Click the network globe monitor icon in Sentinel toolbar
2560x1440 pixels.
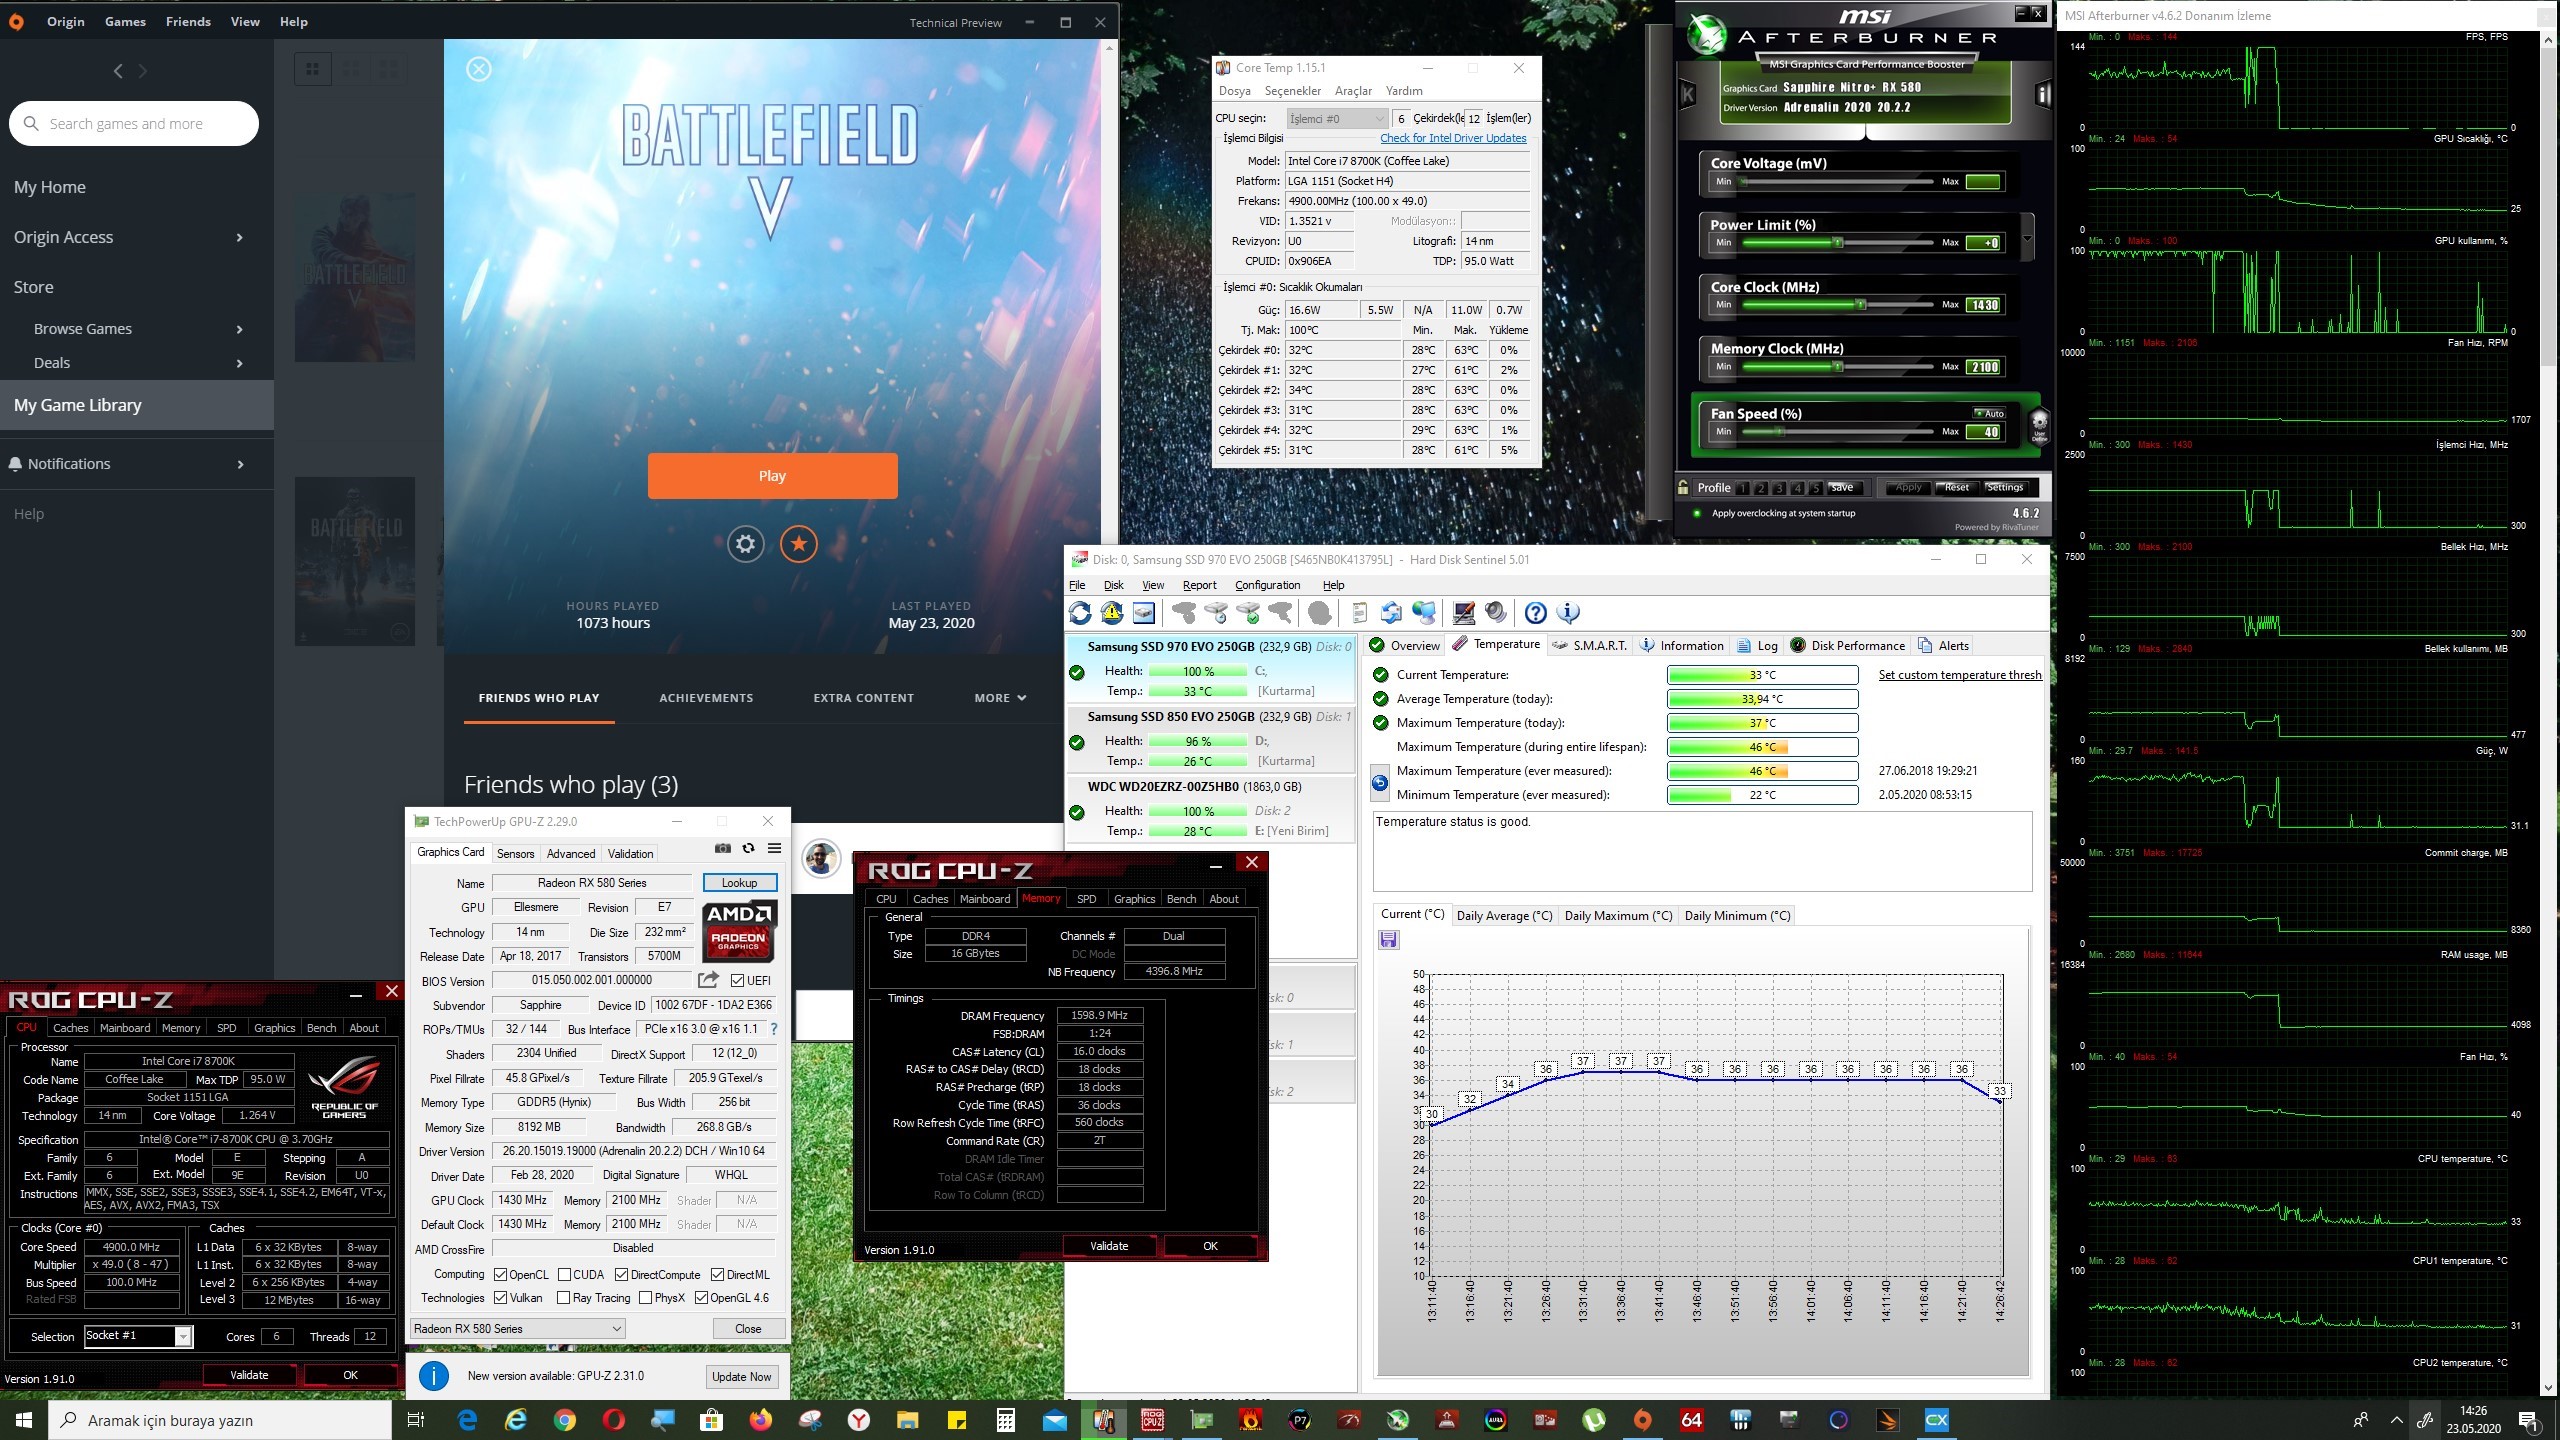(x=1424, y=613)
